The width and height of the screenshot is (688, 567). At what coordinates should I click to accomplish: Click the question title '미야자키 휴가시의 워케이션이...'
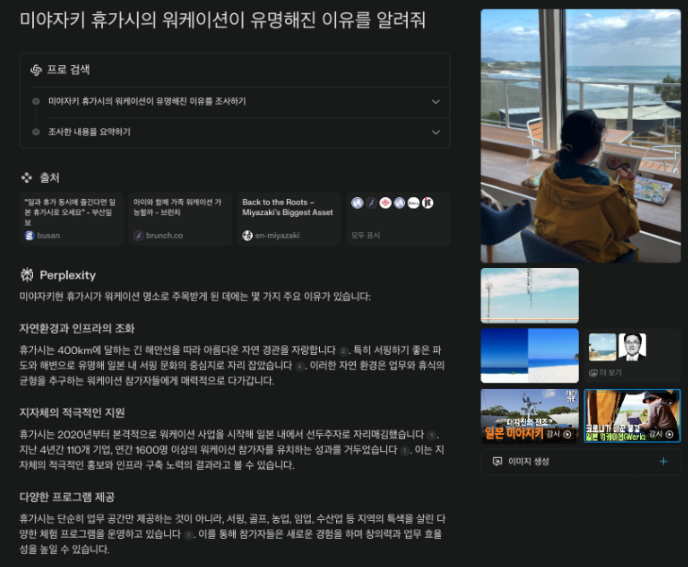(222, 20)
